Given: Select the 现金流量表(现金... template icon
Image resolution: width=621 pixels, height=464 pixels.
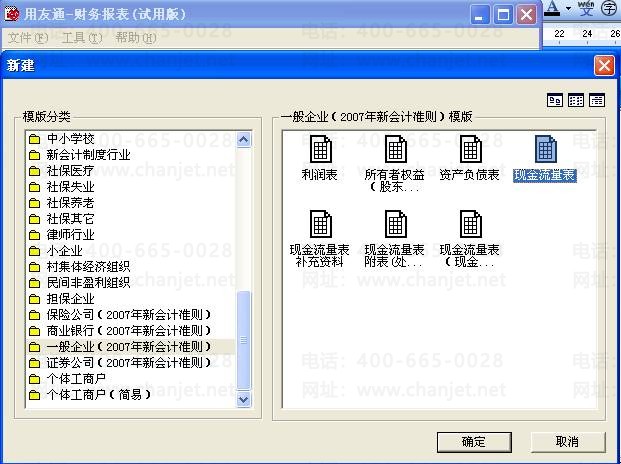Looking at the screenshot, I should point(470,224).
